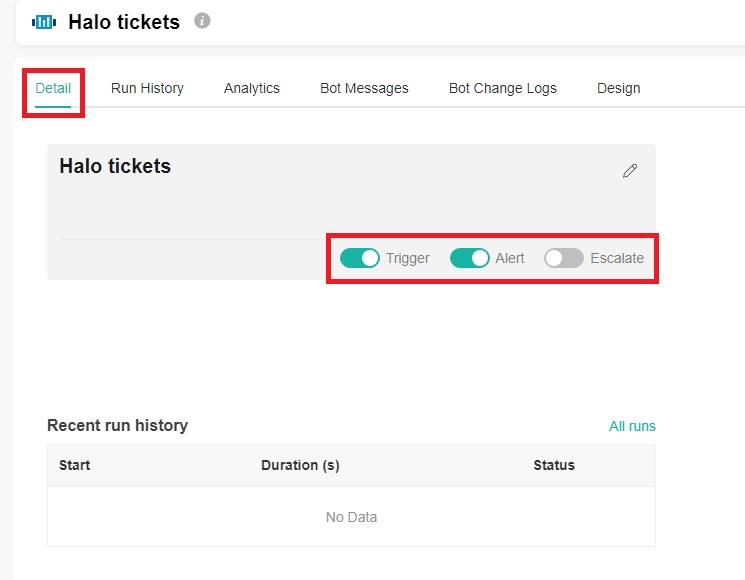Click the Start column header
745x580 pixels.
click(75, 465)
